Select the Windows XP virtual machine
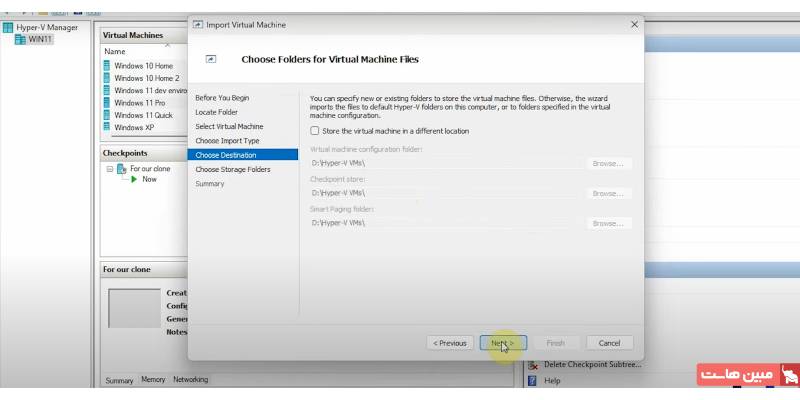The height and width of the screenshot is (400, 800). point(134,127)
